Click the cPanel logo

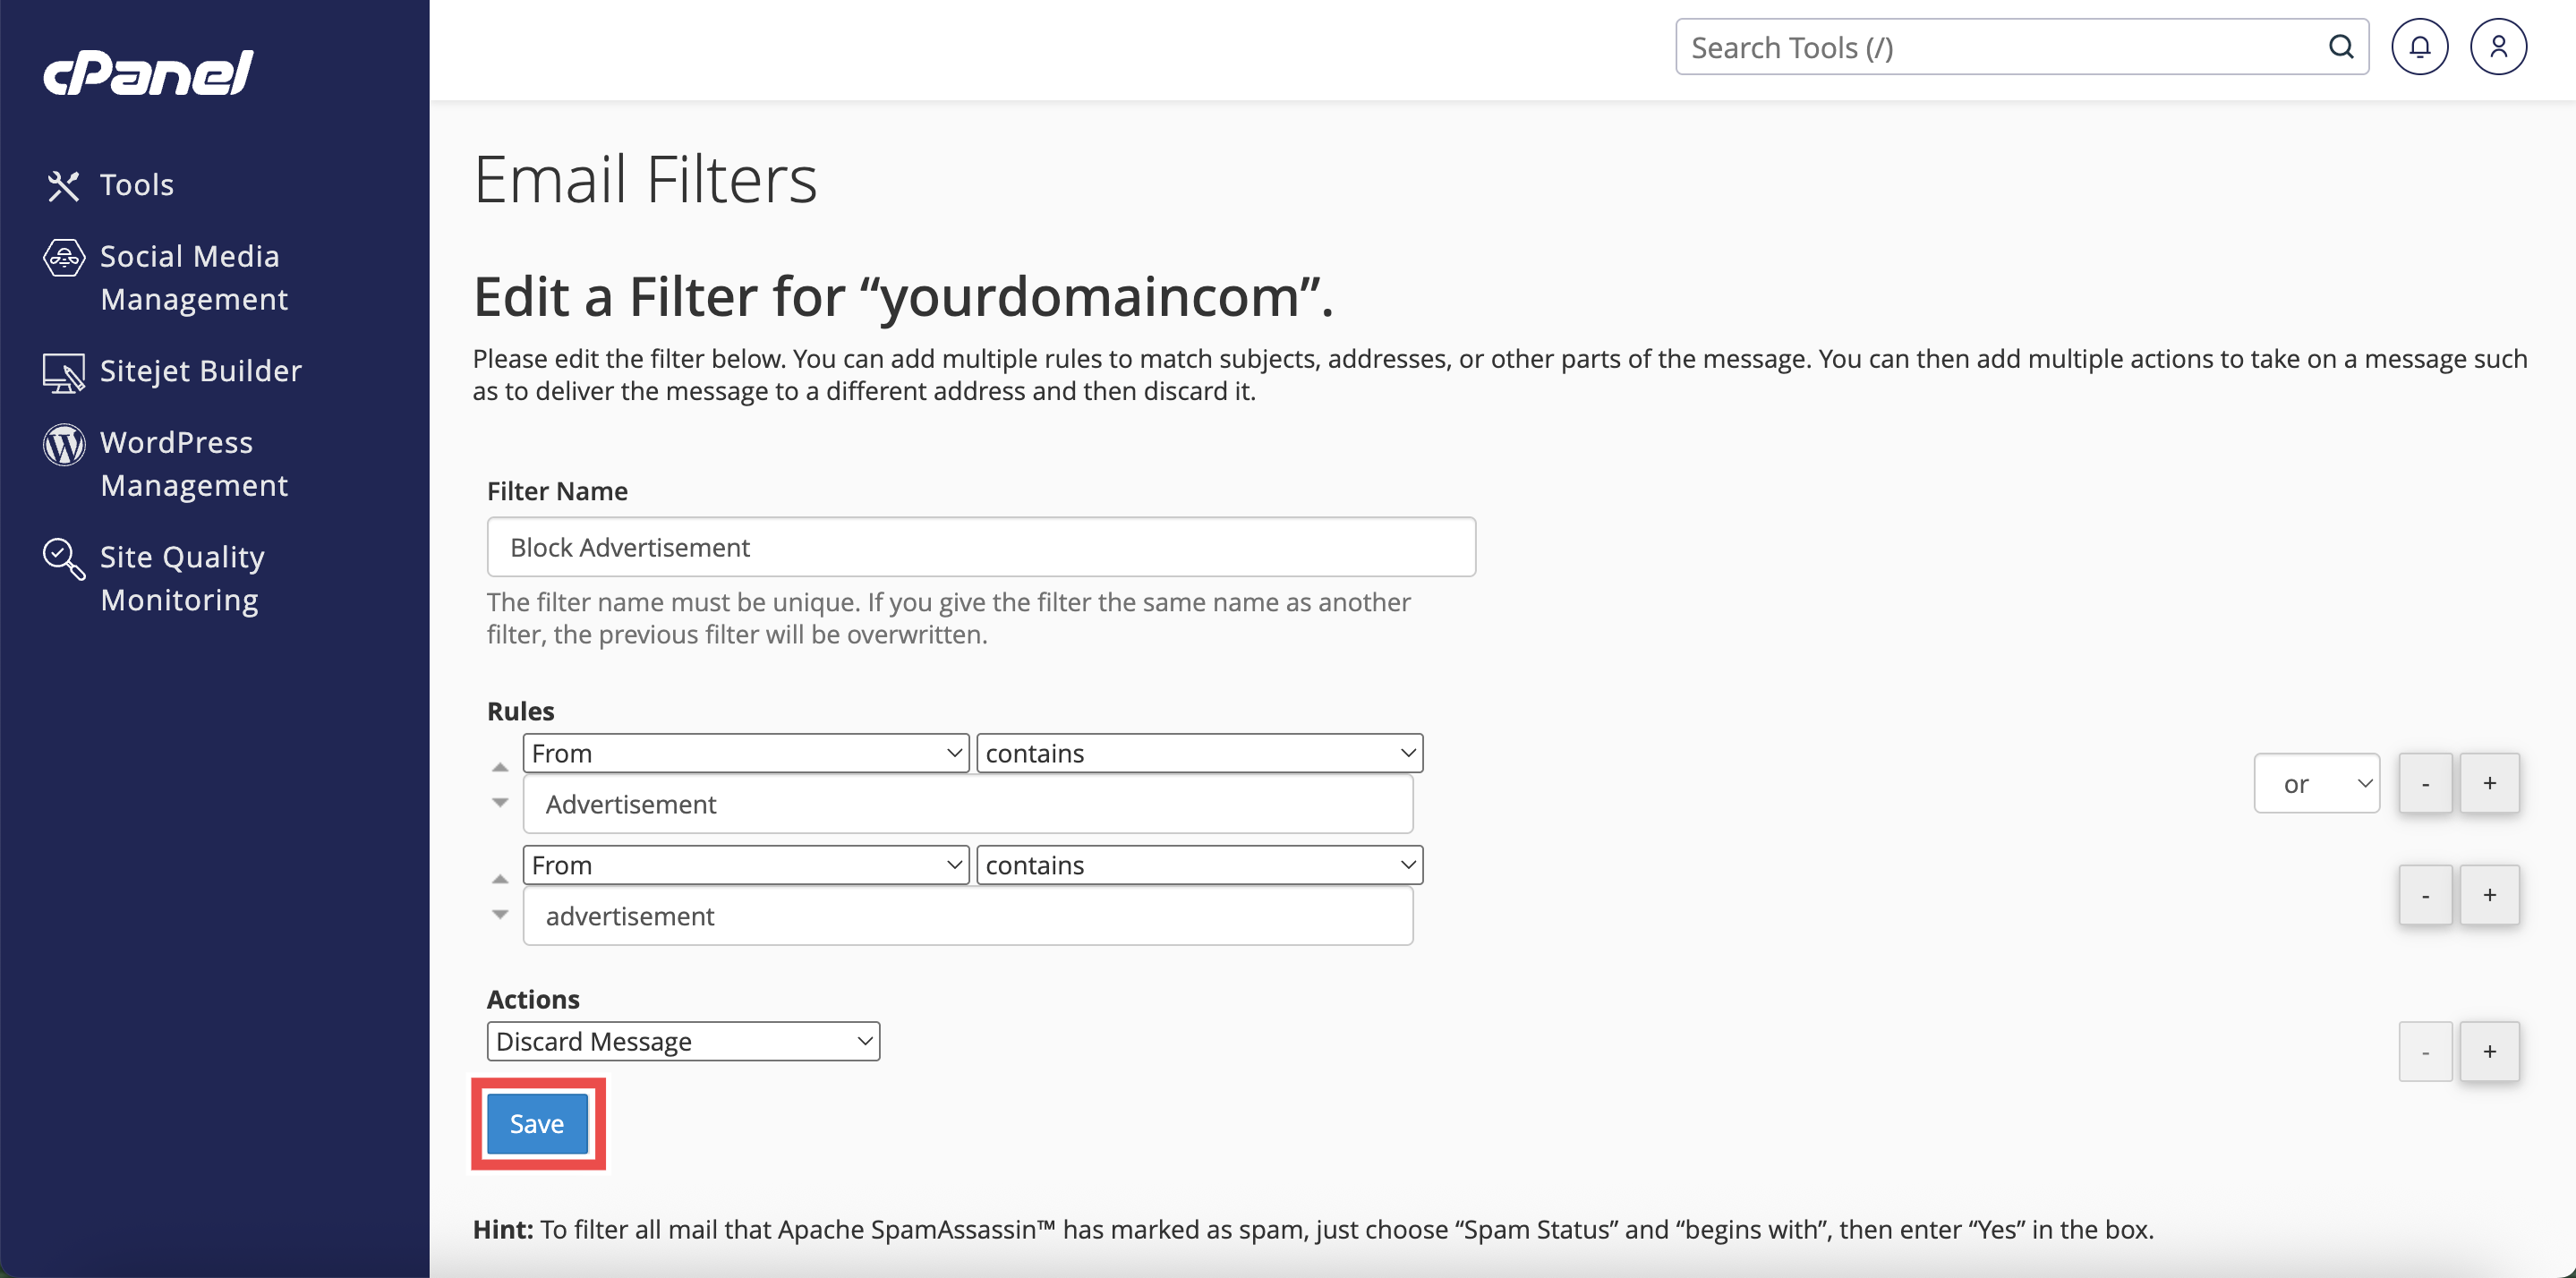[x=148, y=73]
